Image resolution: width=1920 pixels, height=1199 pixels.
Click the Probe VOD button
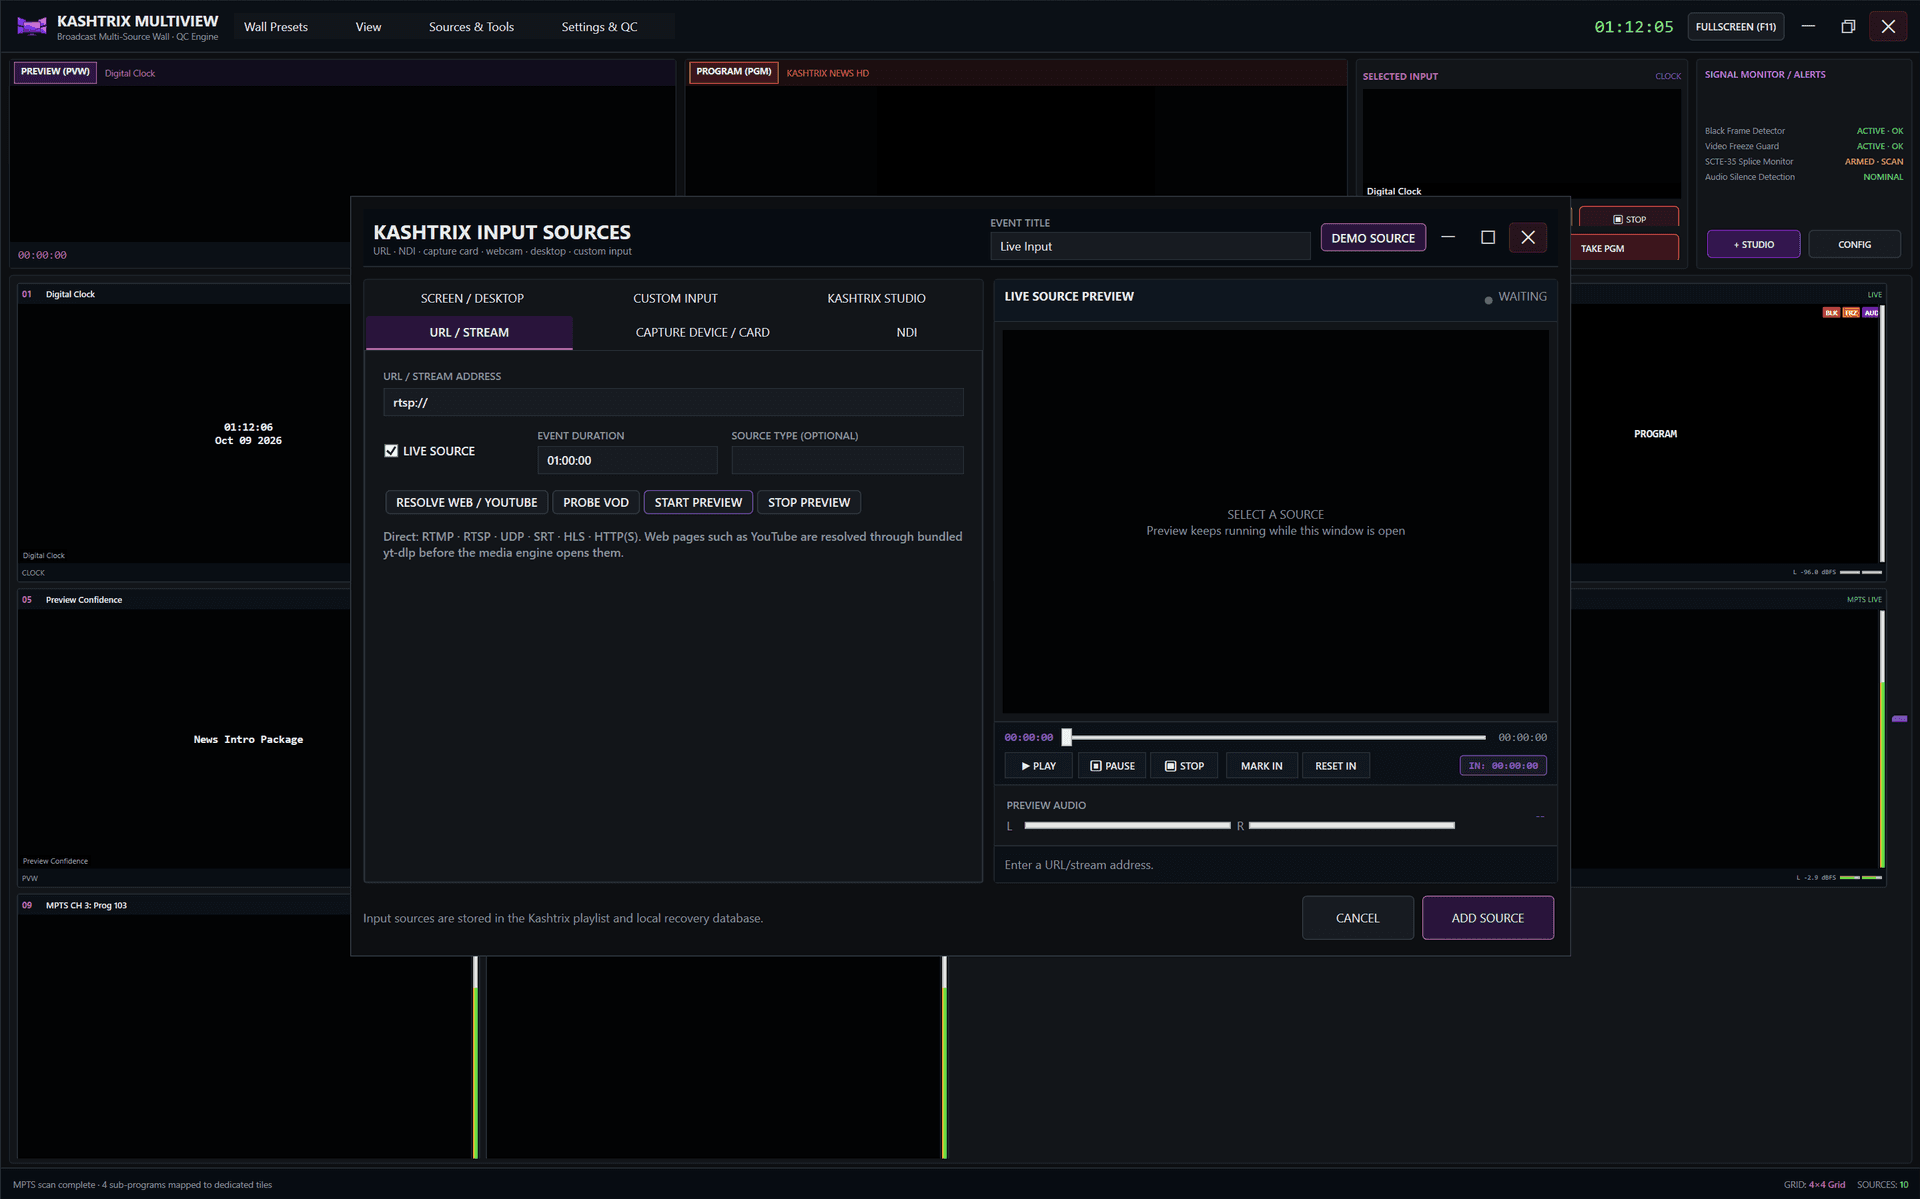[x=596, y=502]
